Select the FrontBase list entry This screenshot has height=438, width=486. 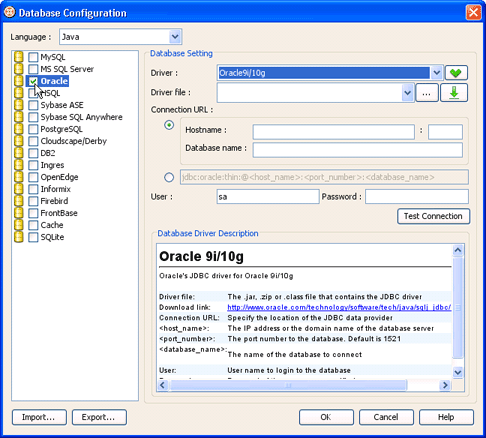click(59, 213)
